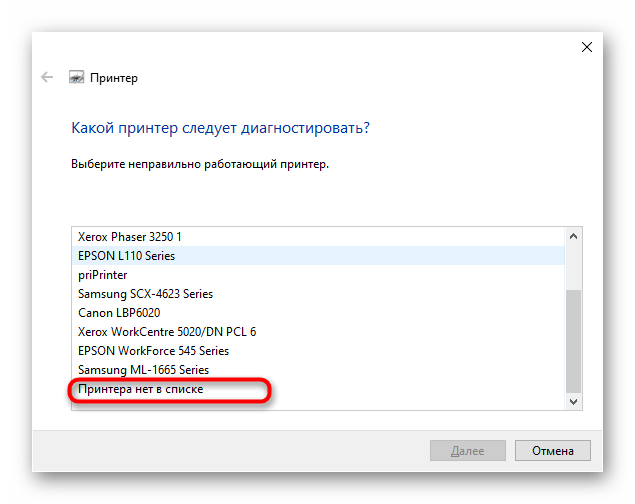Select the 'Принтера нет в списке' option
This screenshot has height=504, width=635.
pyautogui.click(x=140, y=389)
